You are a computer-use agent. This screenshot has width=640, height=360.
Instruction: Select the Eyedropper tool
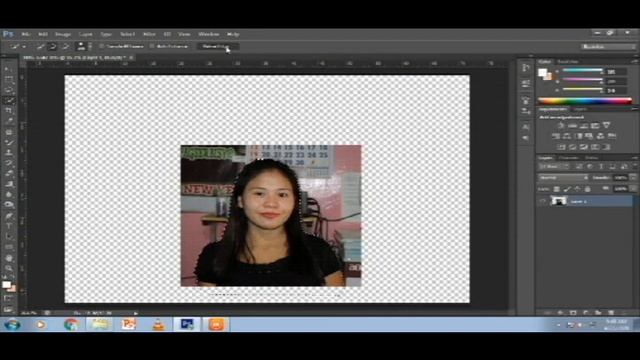[x=9, y=121]
